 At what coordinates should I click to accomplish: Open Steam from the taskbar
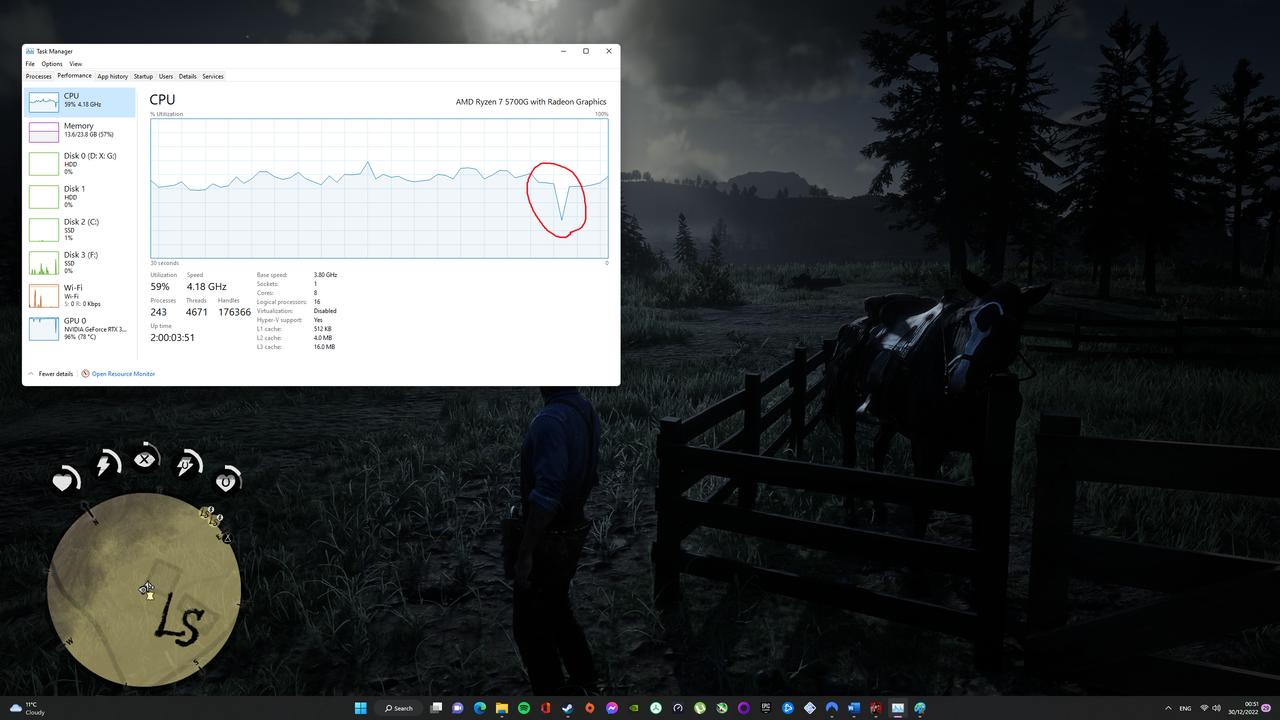[567, 708]
